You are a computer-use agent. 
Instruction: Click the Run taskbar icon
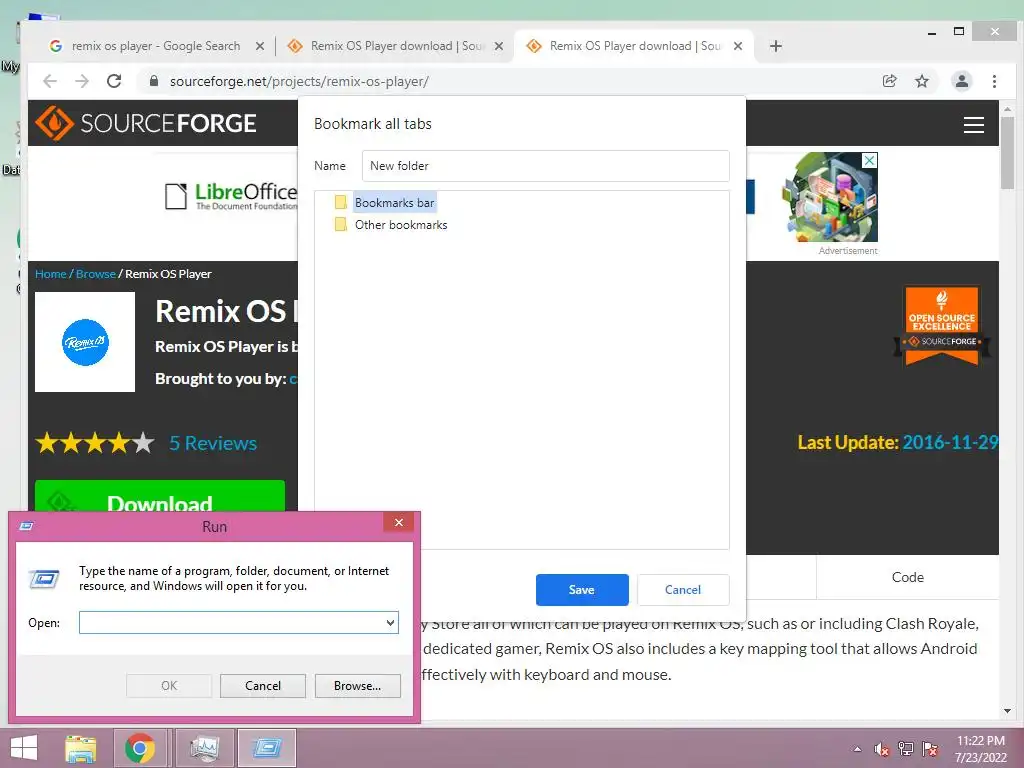(266, 748)
